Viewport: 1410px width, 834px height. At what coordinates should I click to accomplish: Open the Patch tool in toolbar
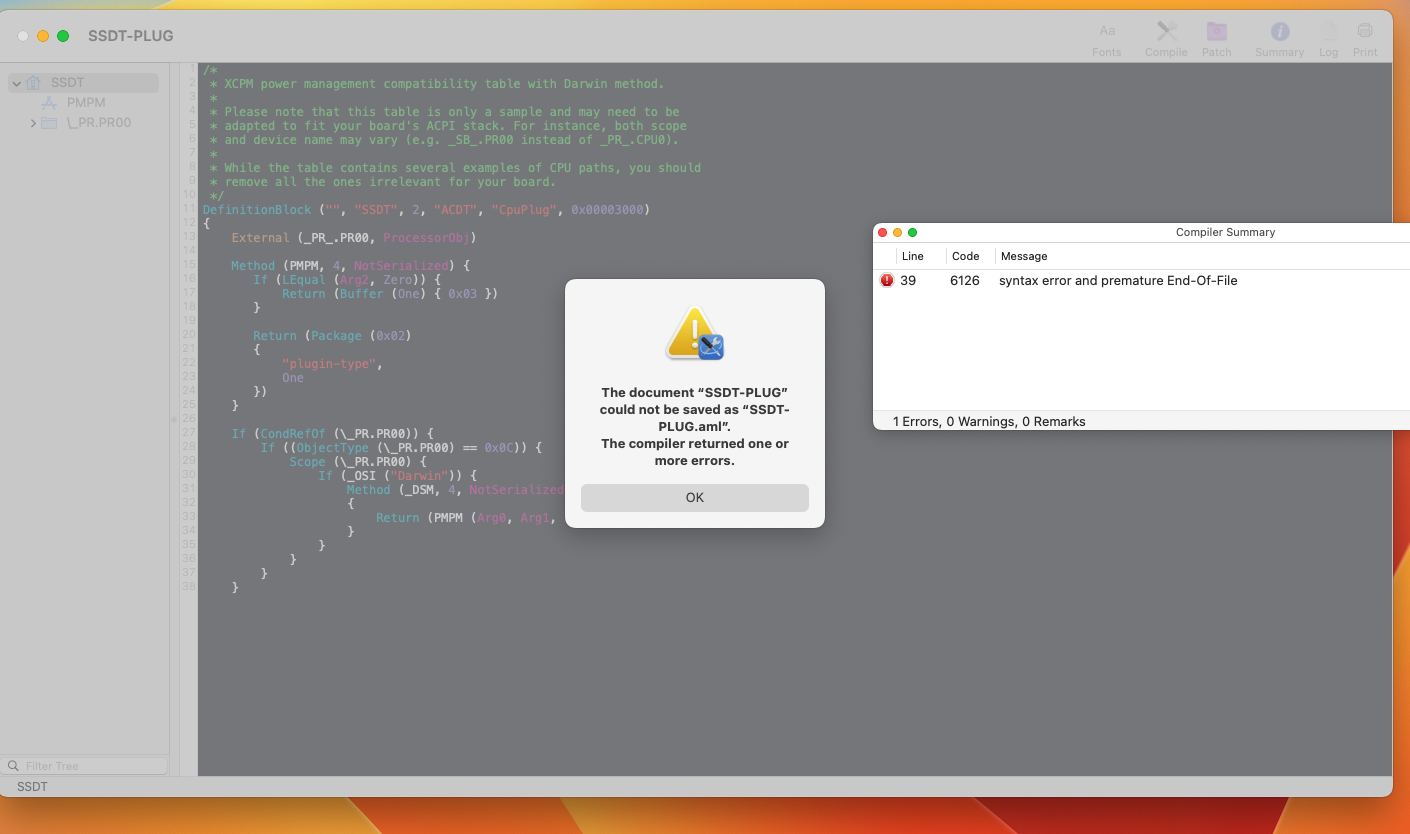(1217, 39)
